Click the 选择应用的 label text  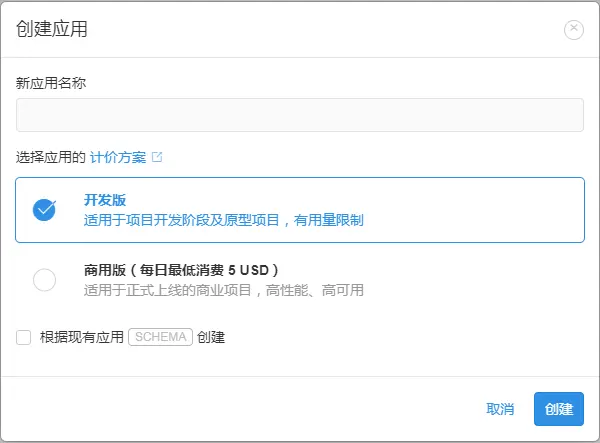51,158
